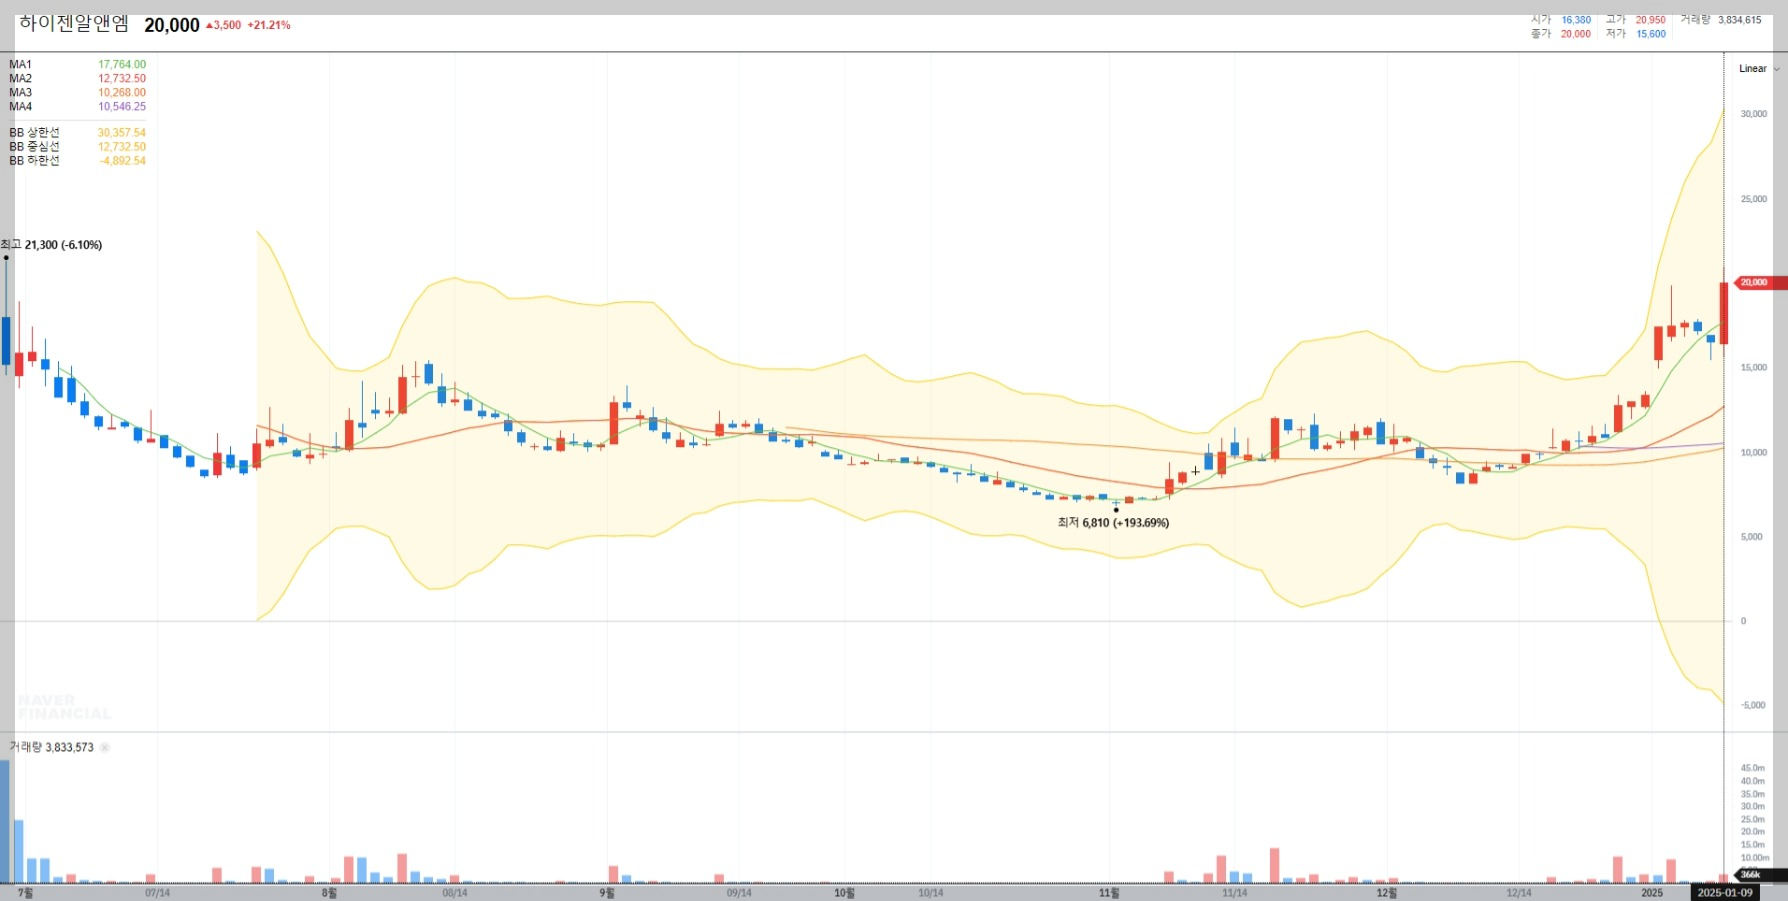Select the MA2 legend value 12,732.50
Viewport: 1788px width, 901px height.
pos(122,78)
